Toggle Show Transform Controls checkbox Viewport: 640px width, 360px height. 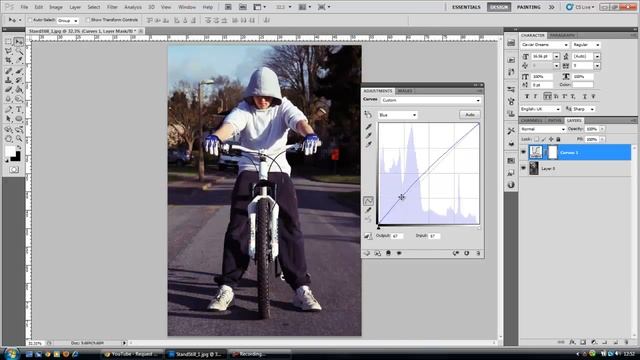[x=88, y=20]
